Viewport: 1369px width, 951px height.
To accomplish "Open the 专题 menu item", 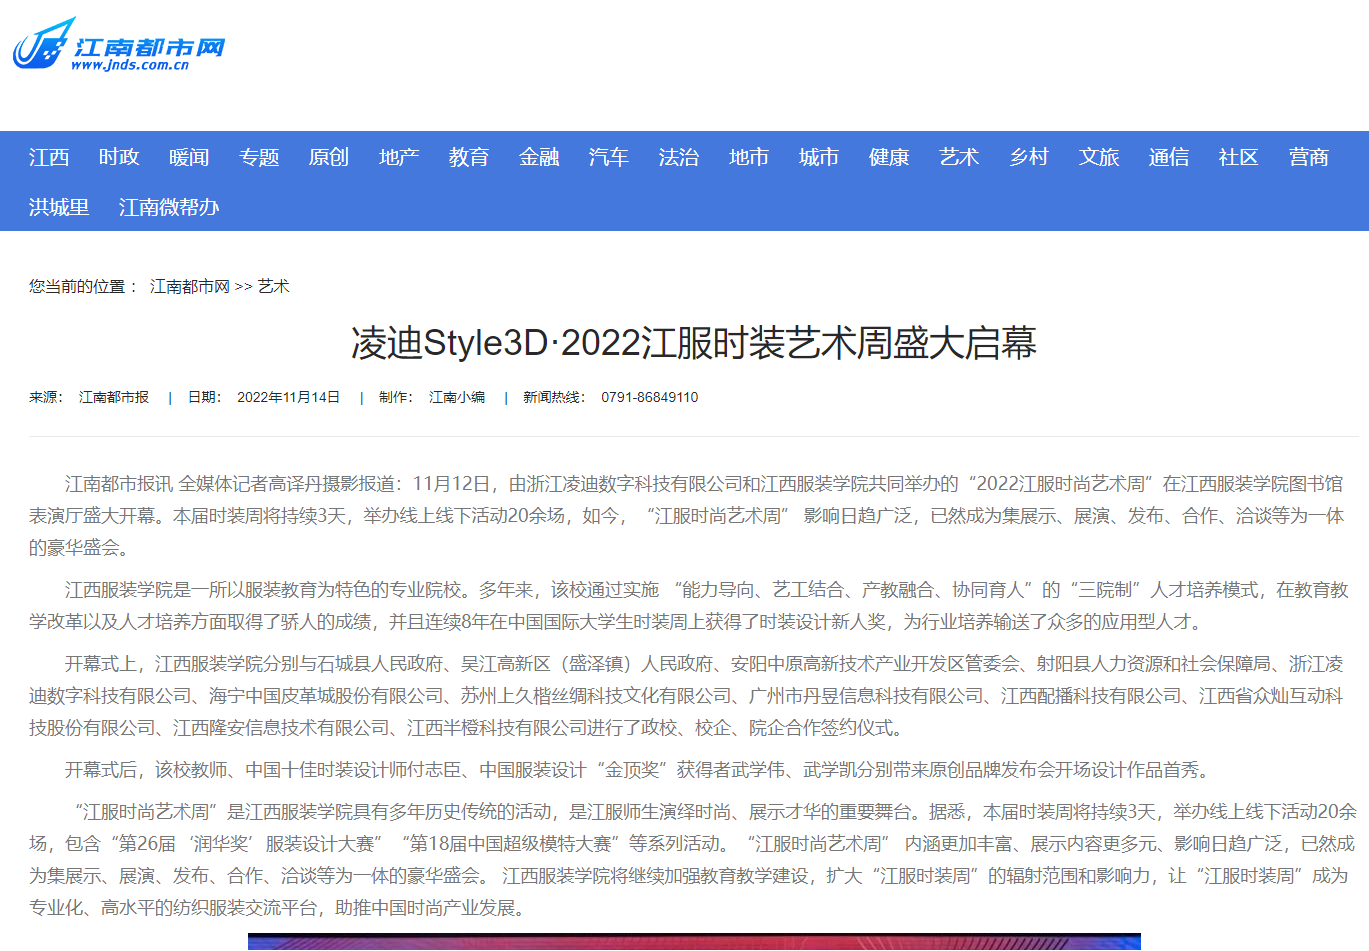I will click(x=259, y=157).
